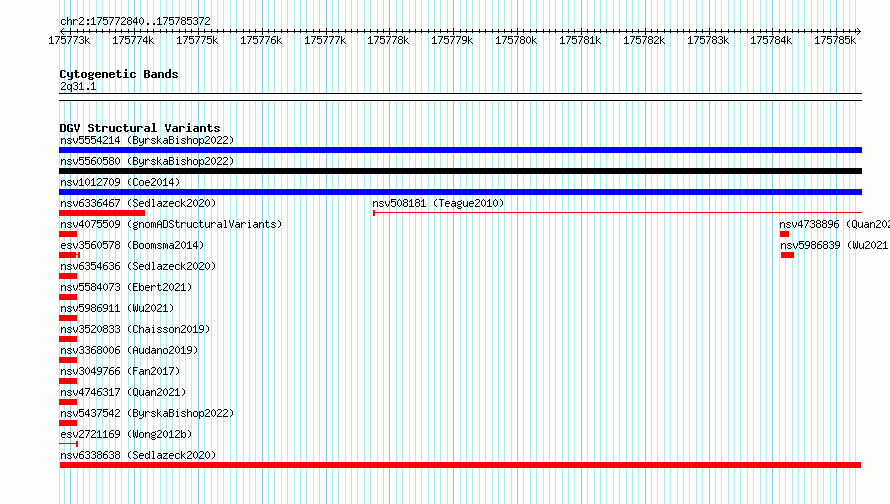Viewport: 890px width, 504px height.
Task: Click the red bar under esv3560578
Action: click(x=69, y=255)
